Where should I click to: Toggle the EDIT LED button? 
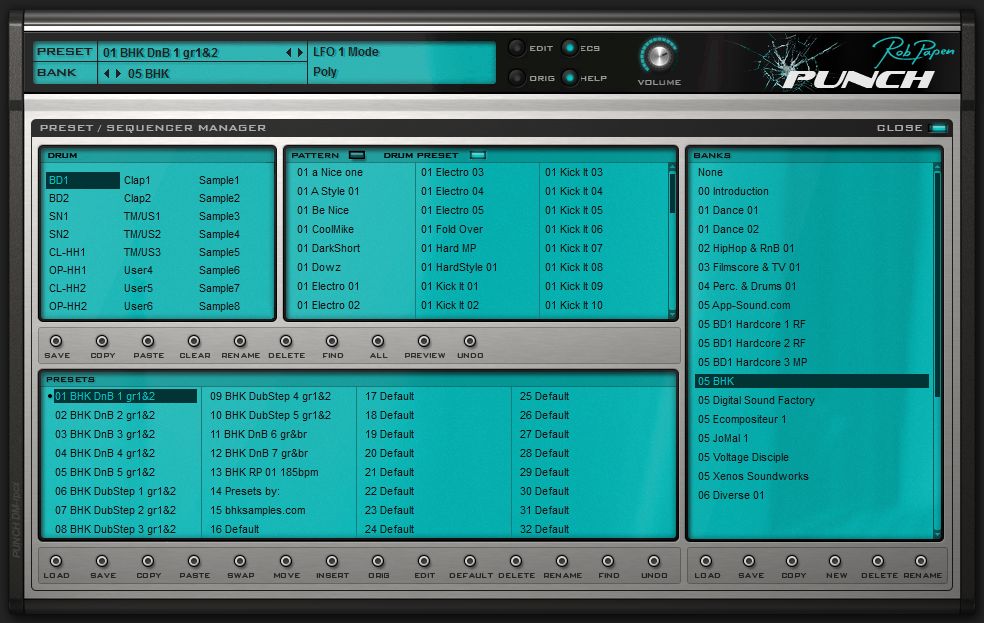click(516, 48)
